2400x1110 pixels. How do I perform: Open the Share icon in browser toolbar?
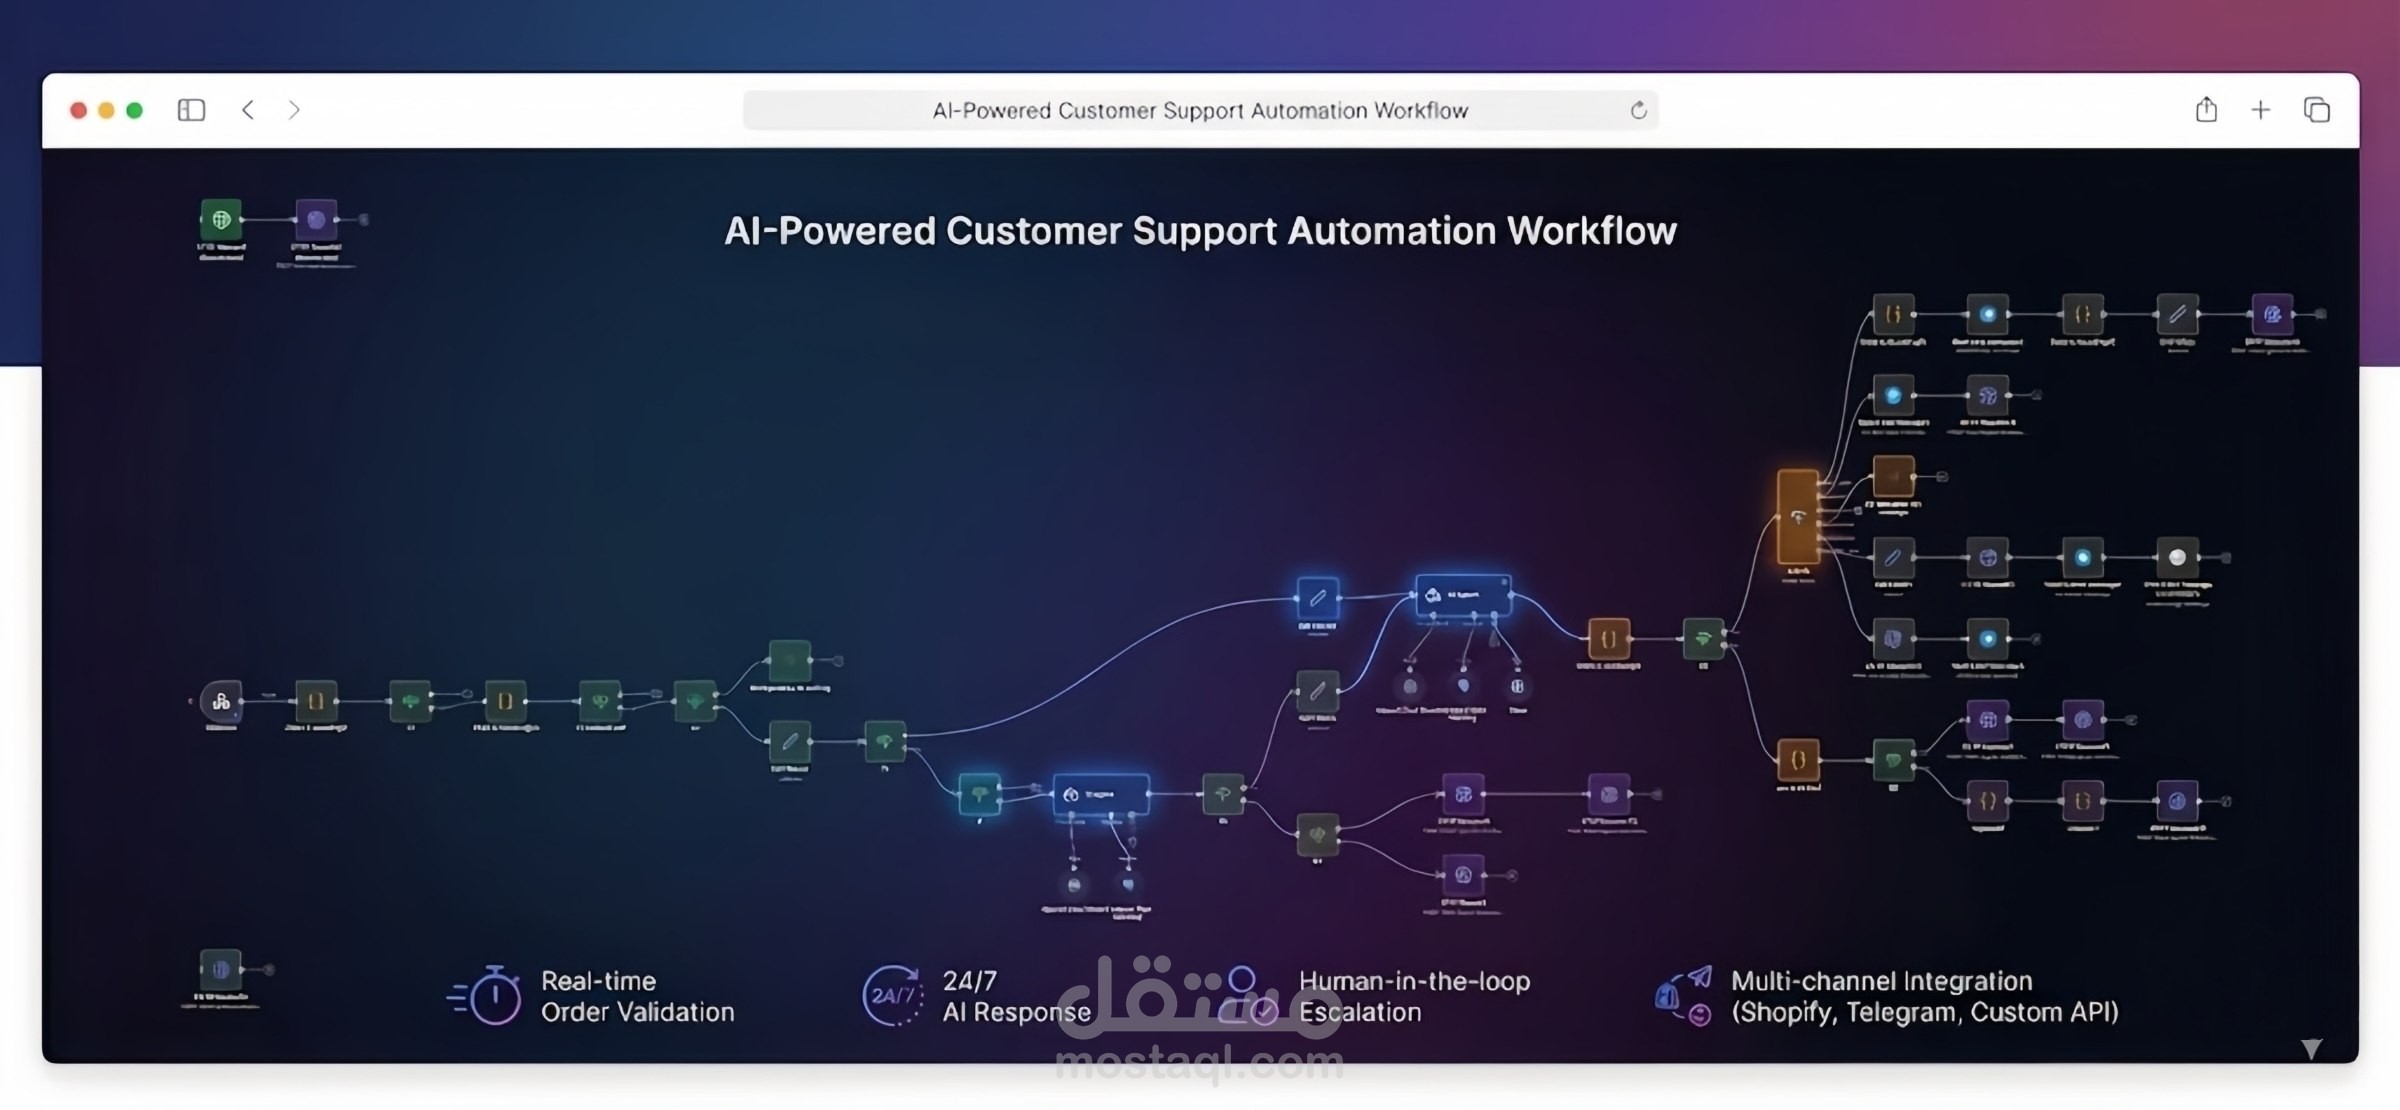coord(2206,110)
